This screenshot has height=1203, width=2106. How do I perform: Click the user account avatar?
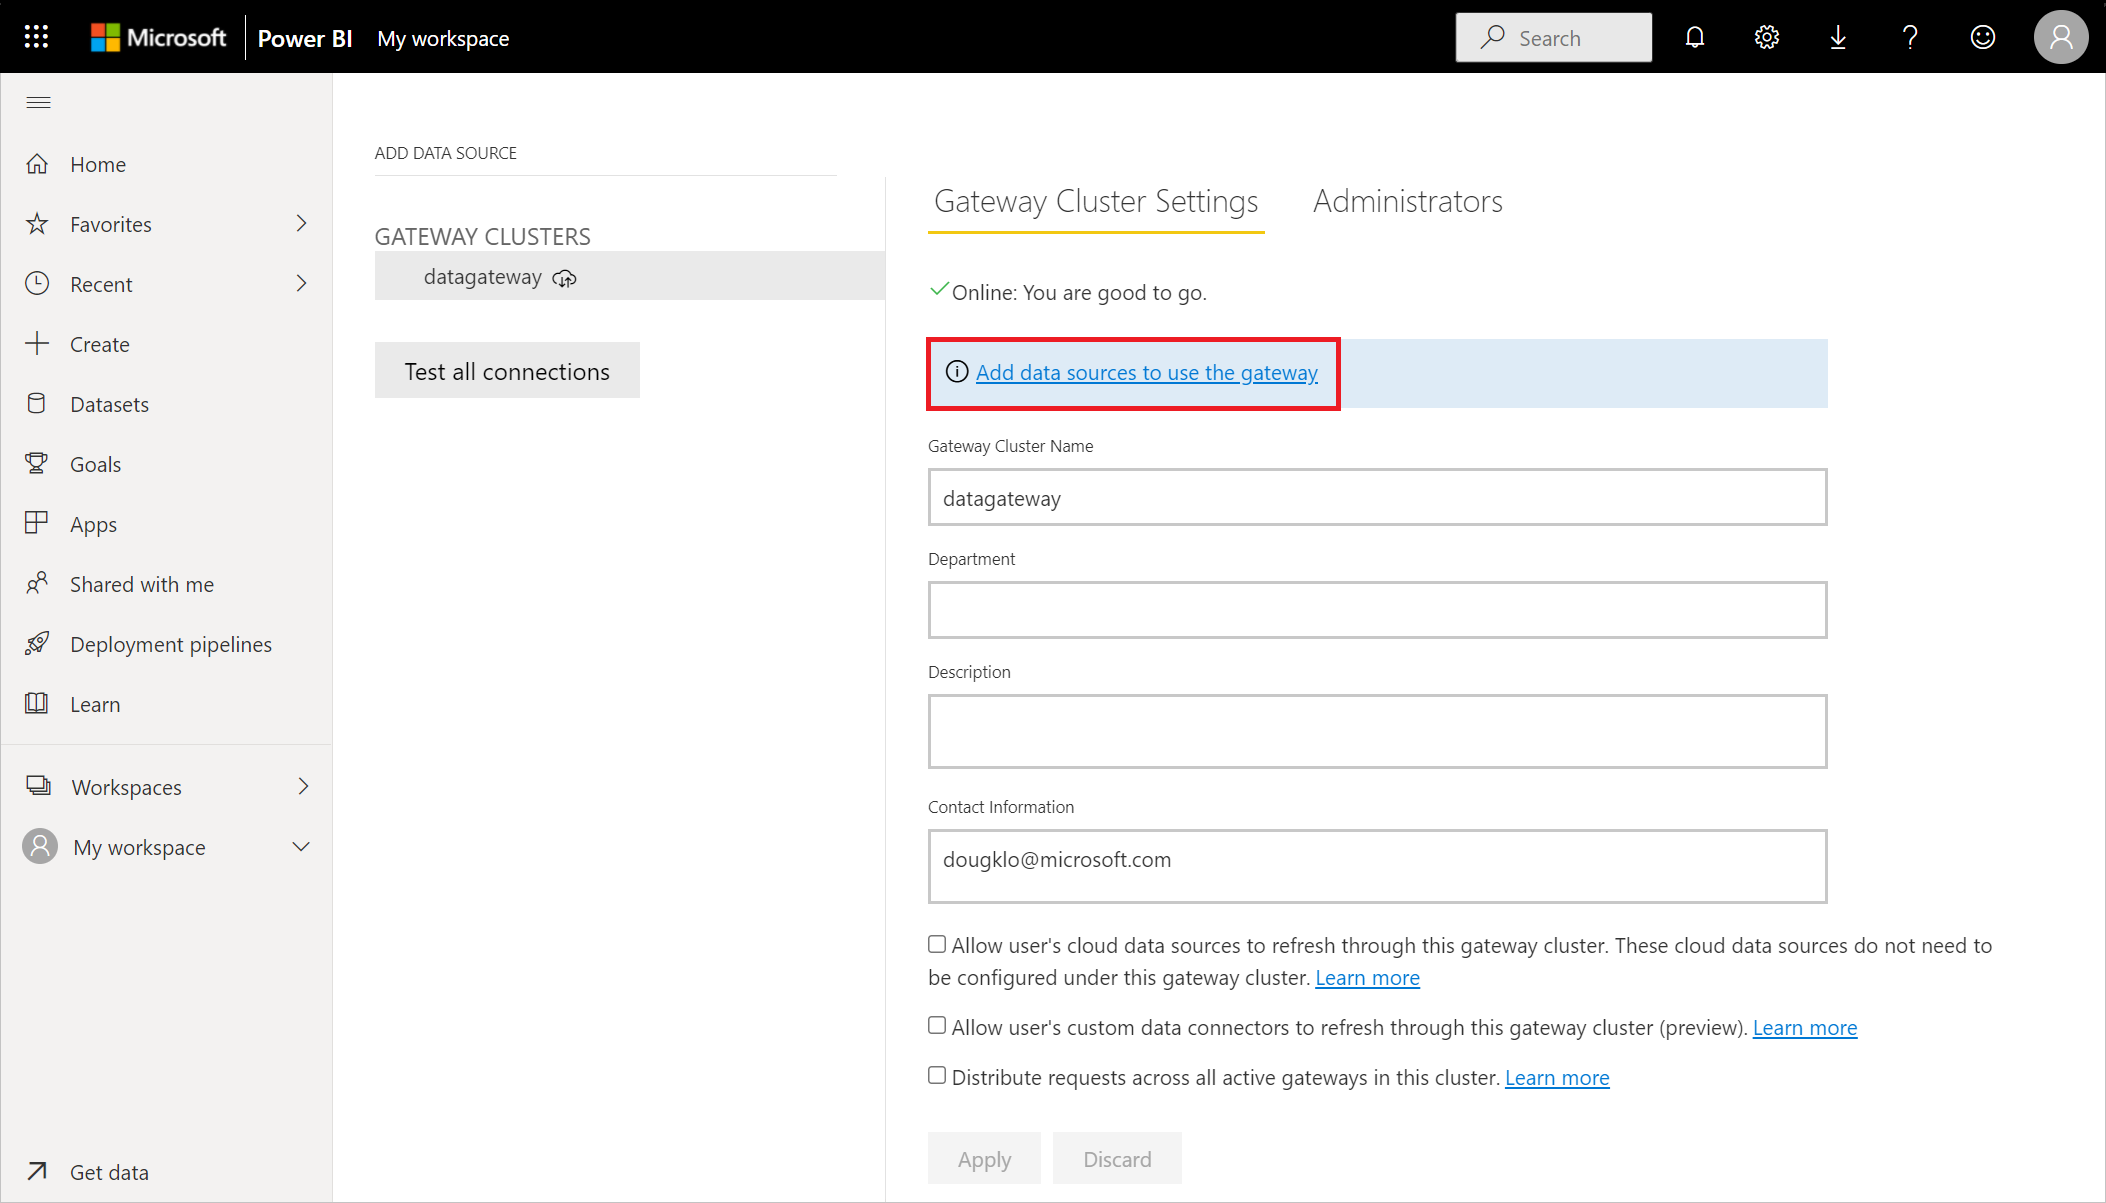(x=2060, y=37)
